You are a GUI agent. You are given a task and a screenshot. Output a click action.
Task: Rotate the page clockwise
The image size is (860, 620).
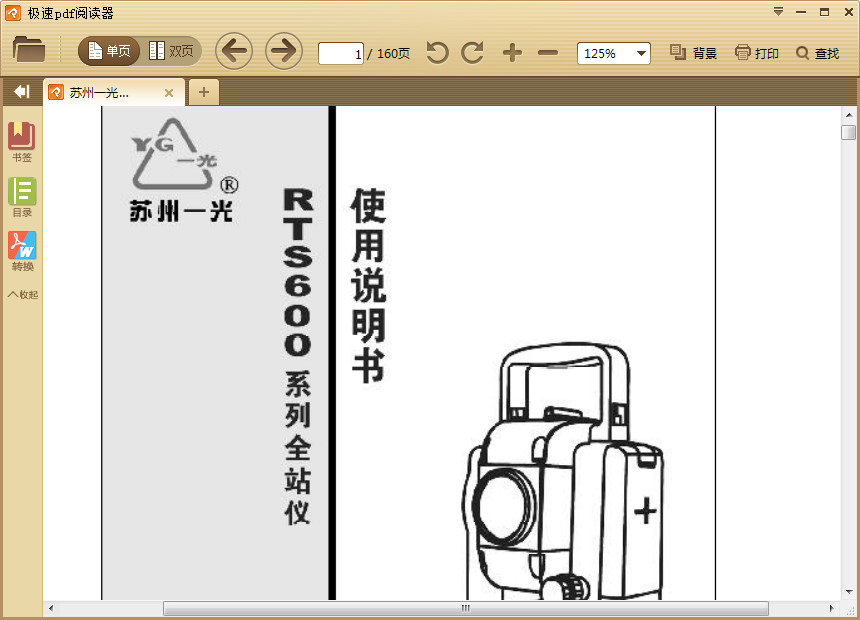point(472,53)
